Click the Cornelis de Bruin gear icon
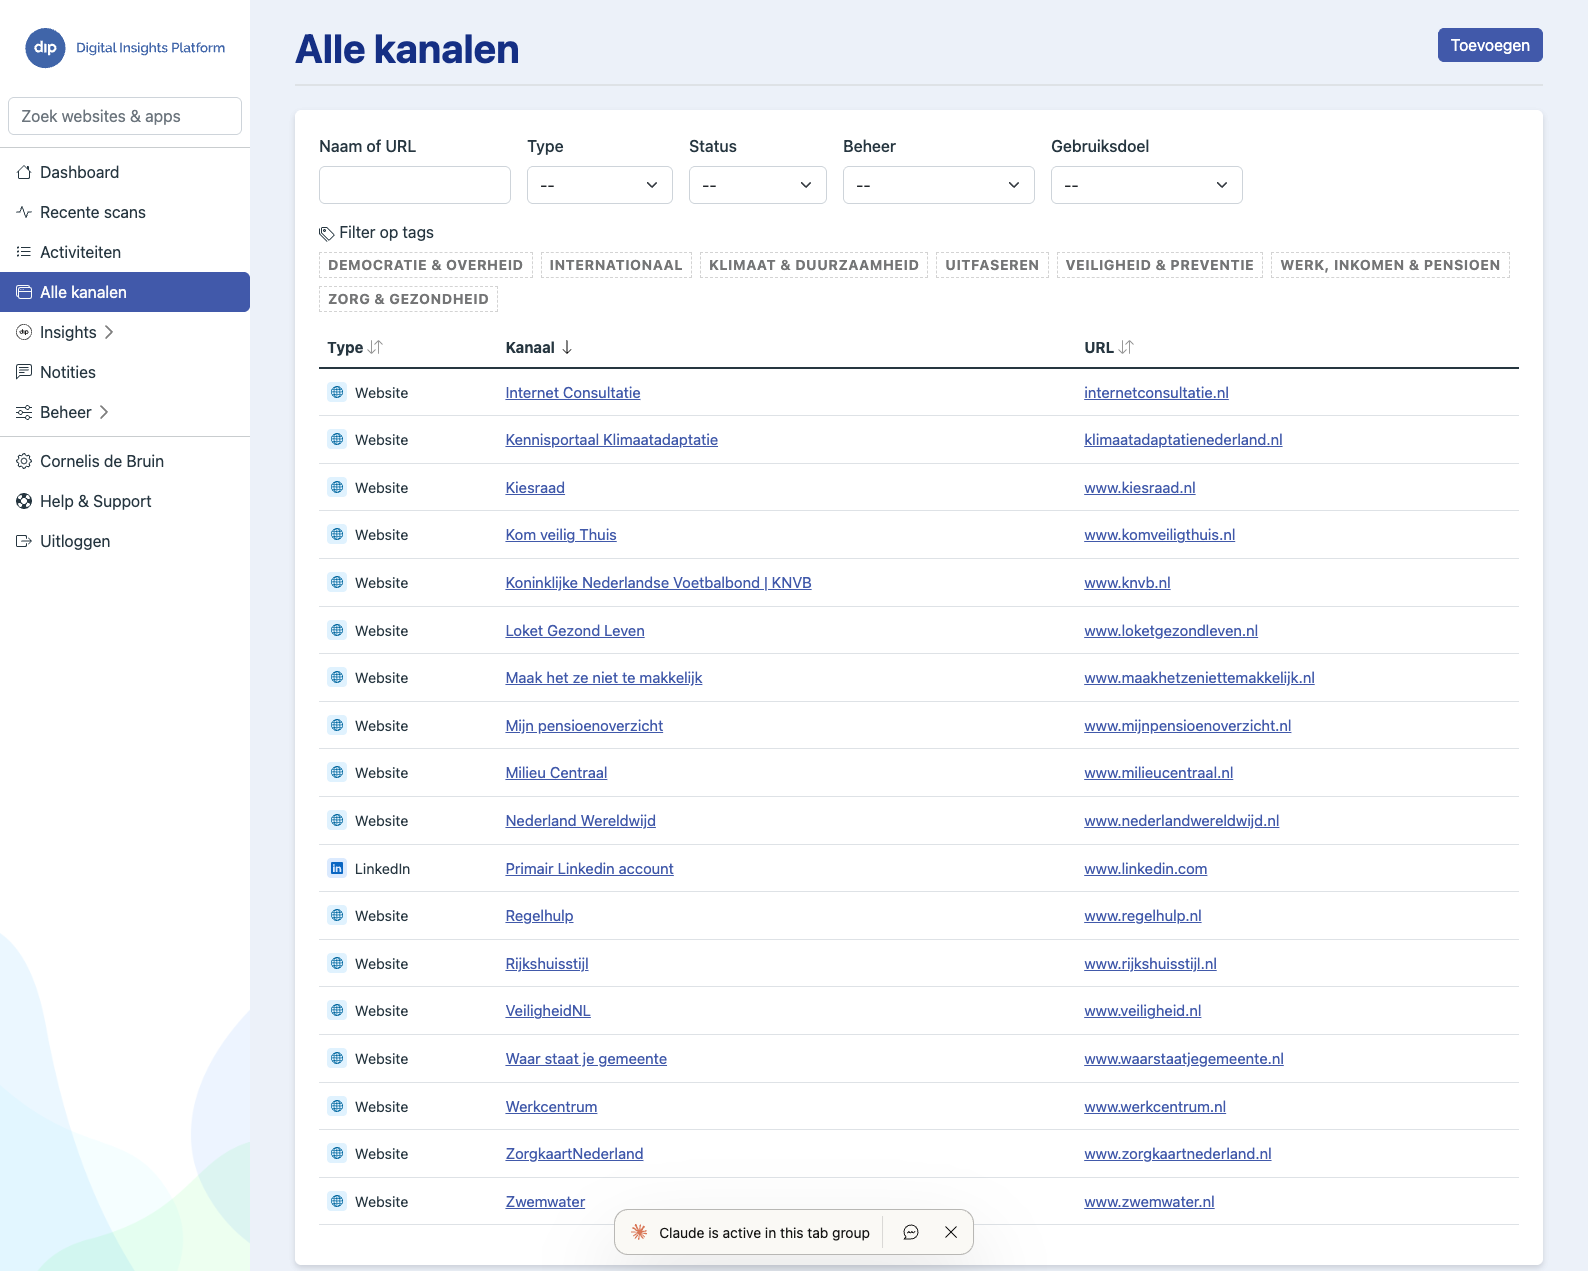 (x=24, y=461)
